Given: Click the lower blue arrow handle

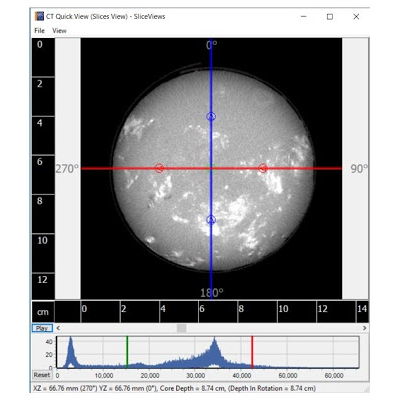Looking at the screenshot, I should tap(211, 220).
